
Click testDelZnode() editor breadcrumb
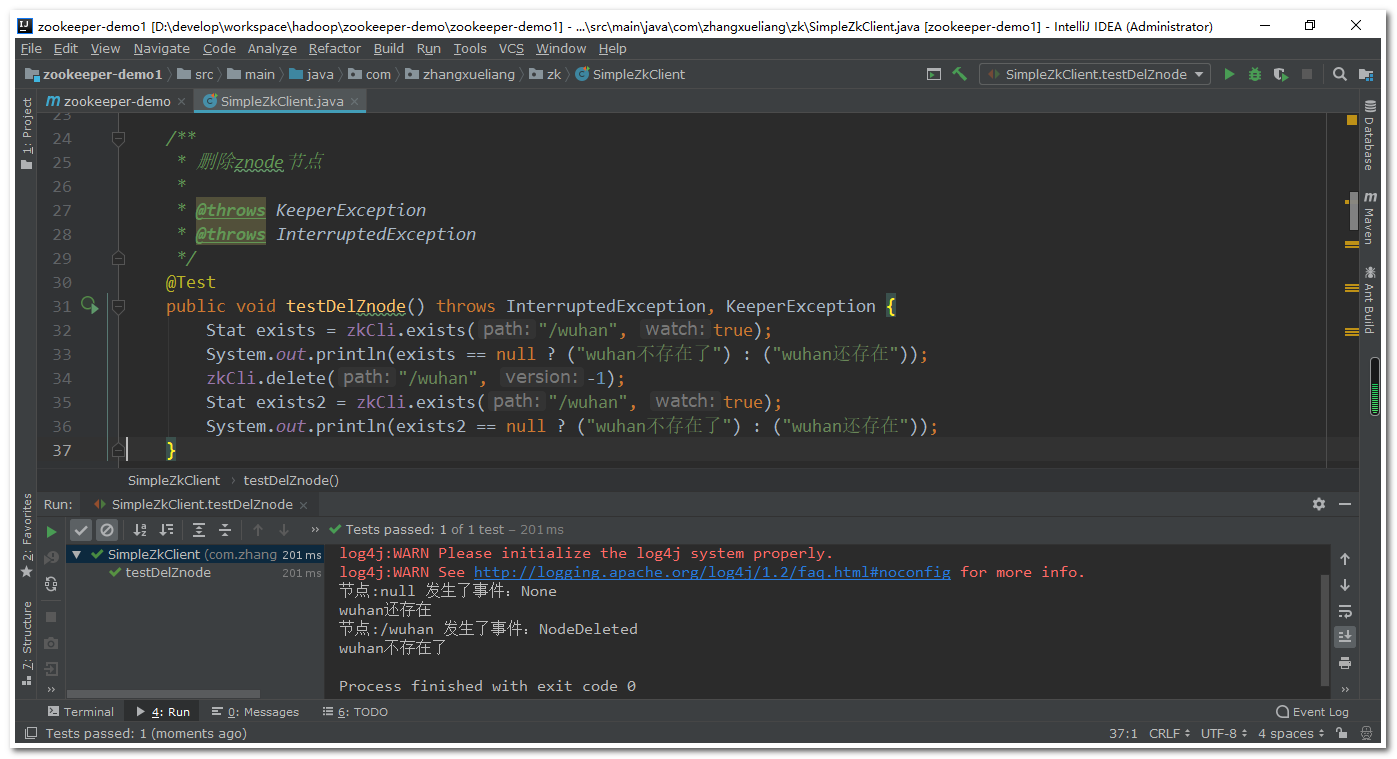pos(291,480)
